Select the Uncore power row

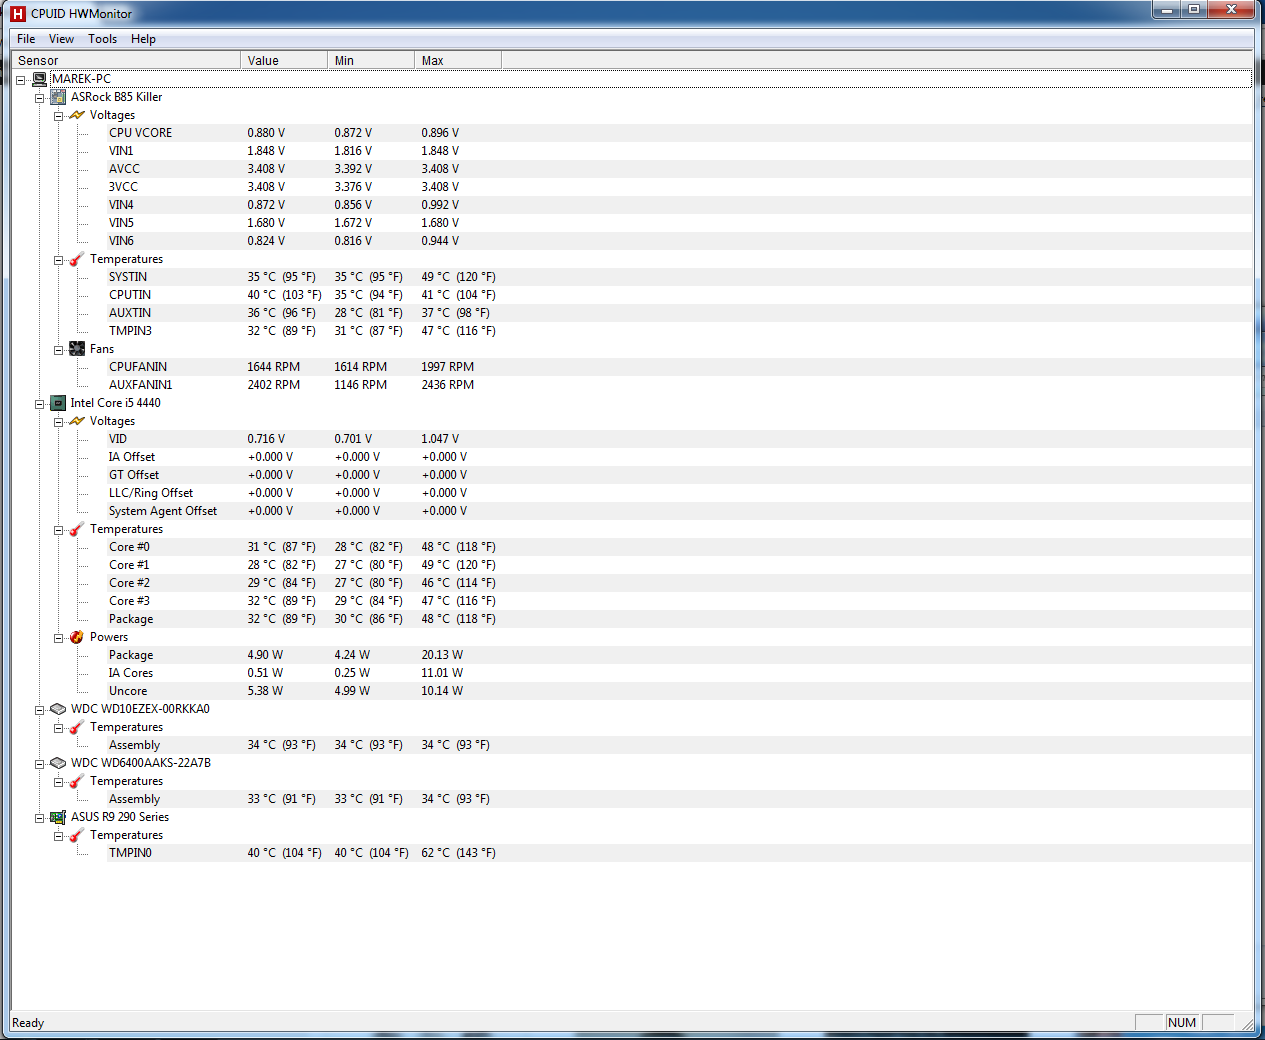point(680,691)
